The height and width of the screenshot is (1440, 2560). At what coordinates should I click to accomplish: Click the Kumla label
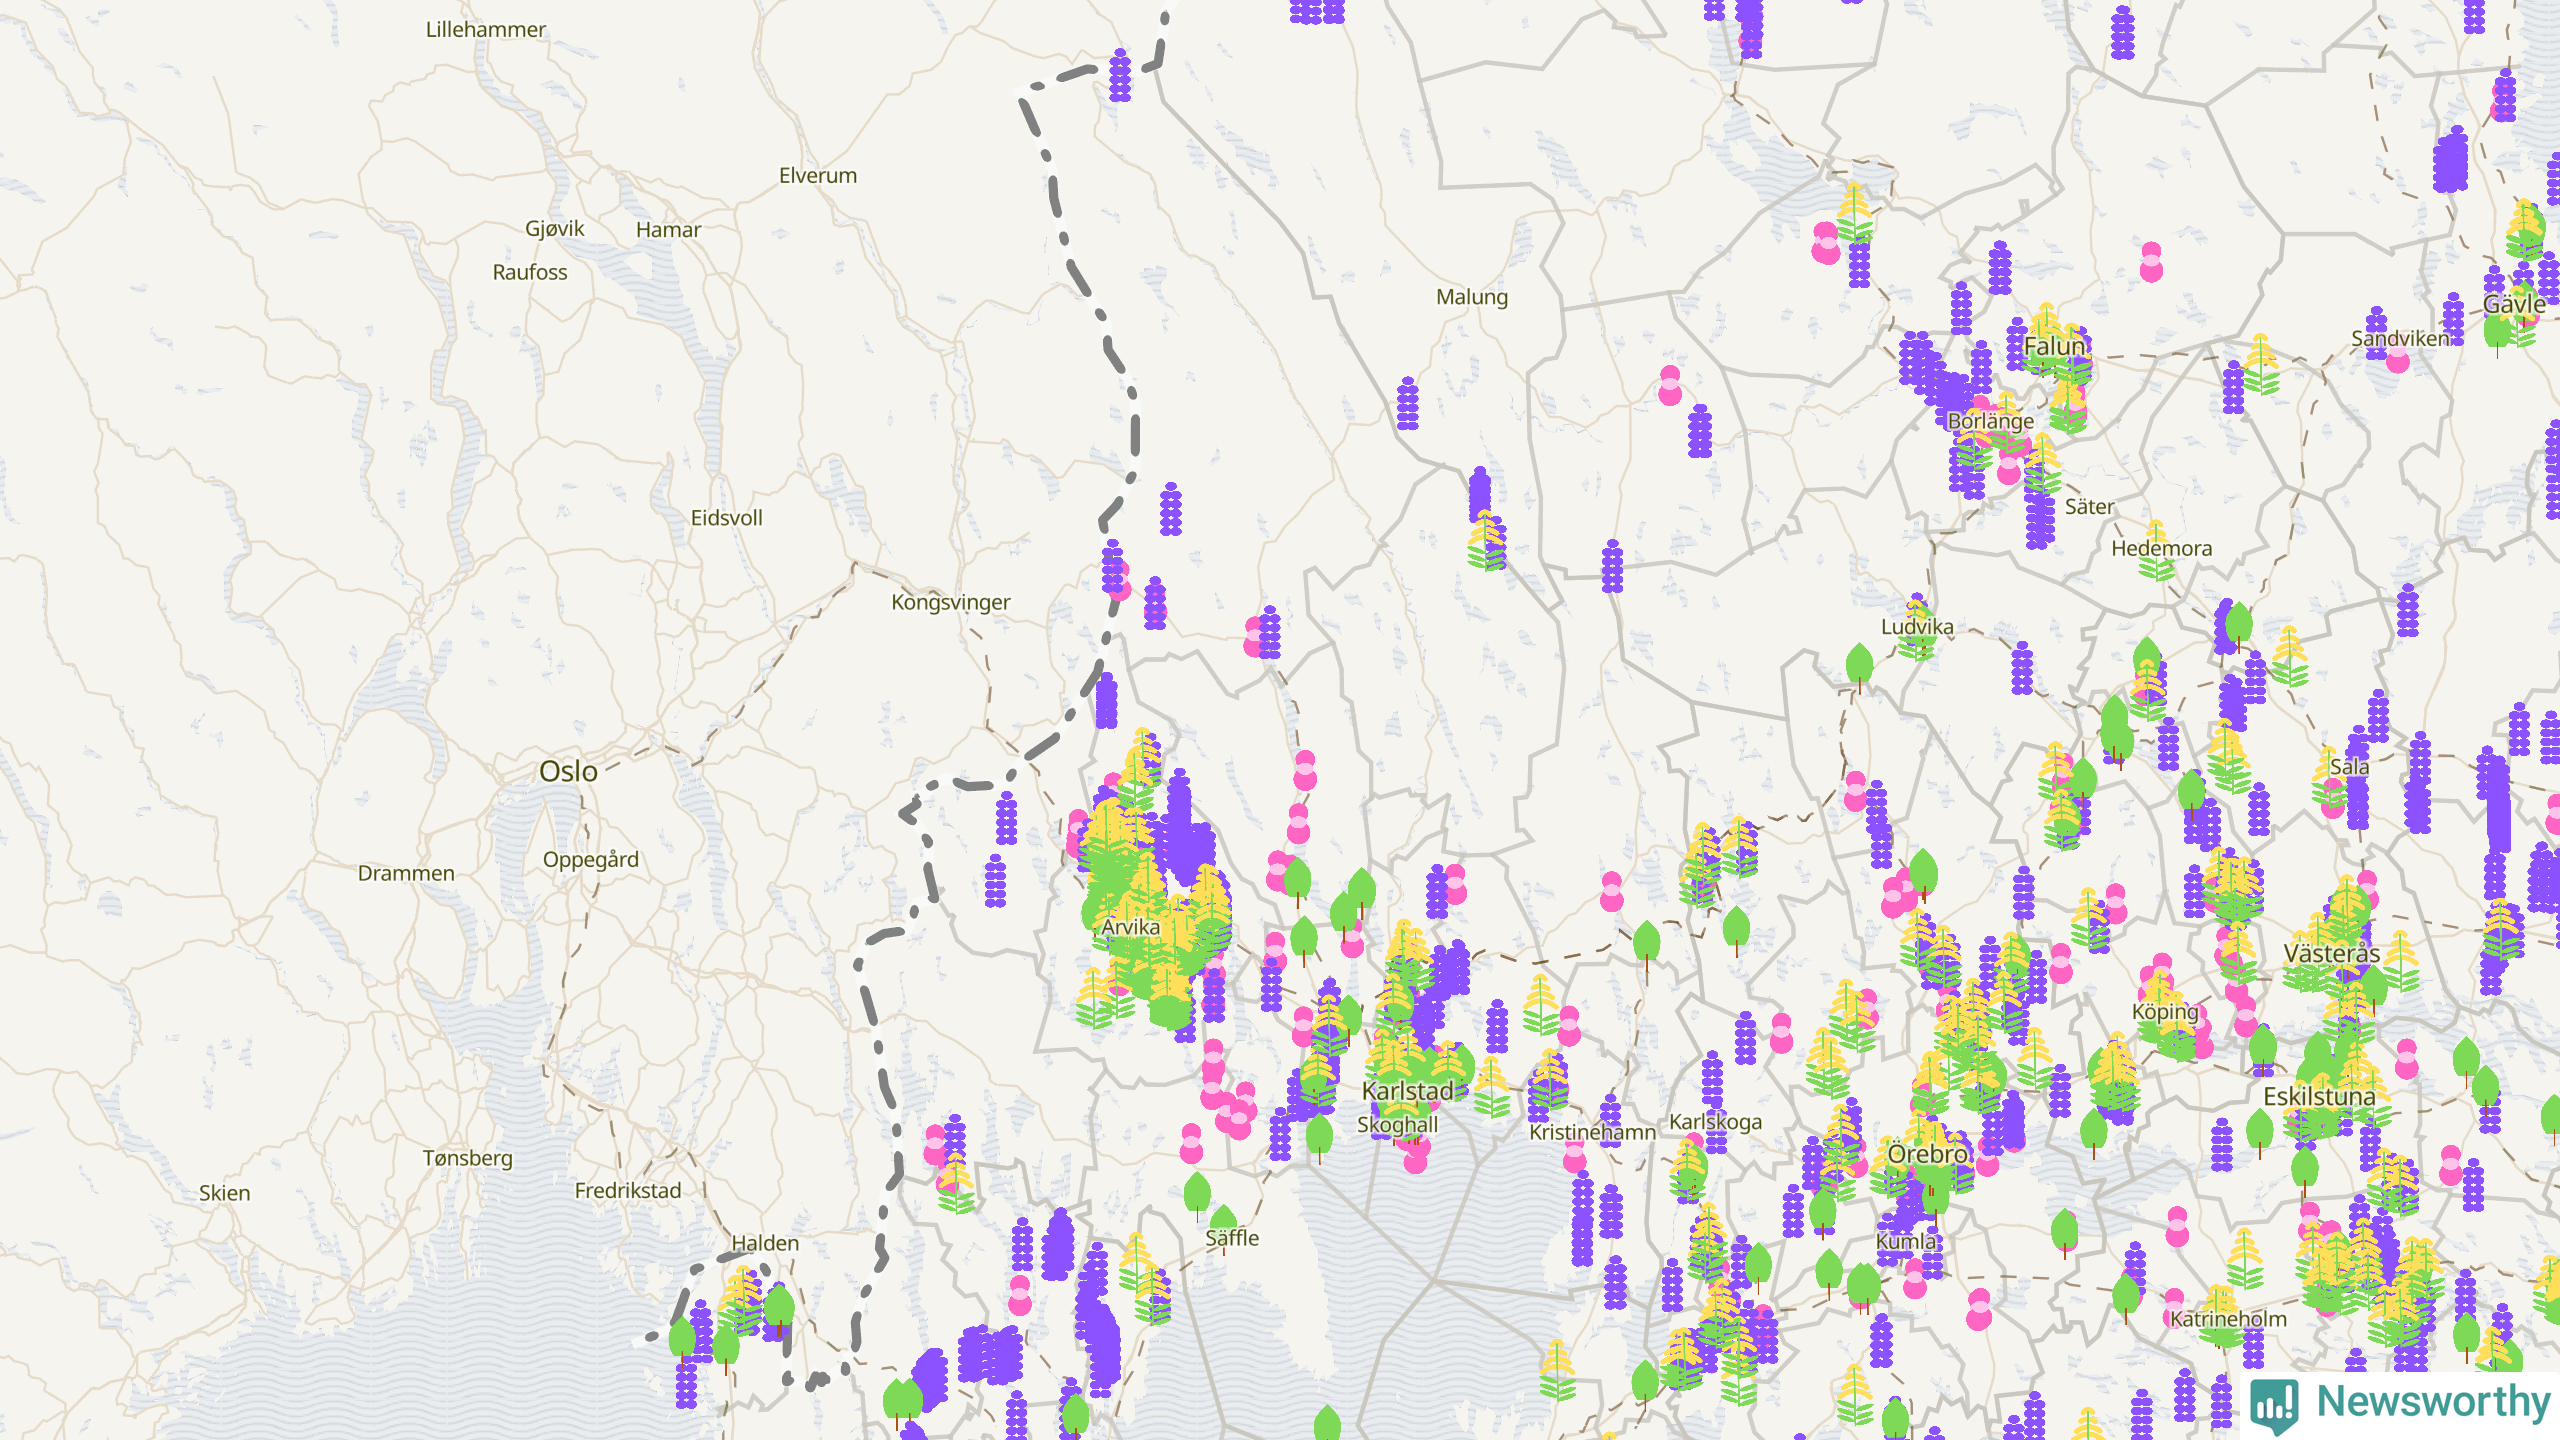coord(1906,1241)
